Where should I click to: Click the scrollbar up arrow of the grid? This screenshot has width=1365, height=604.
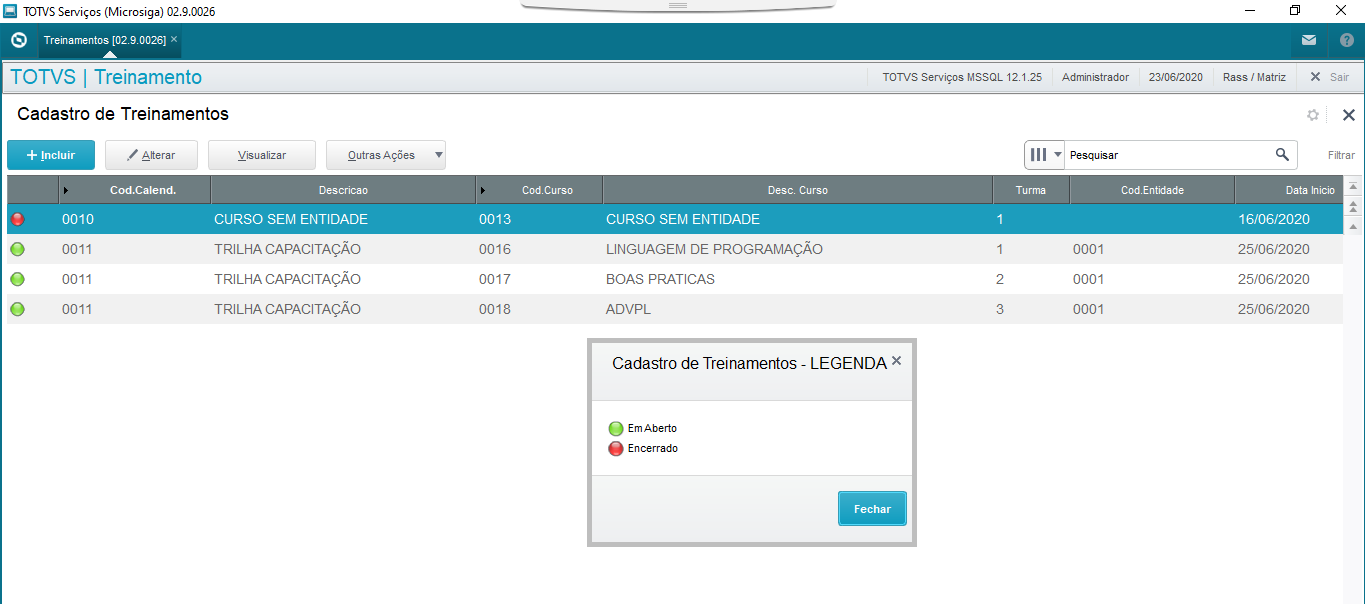(x=1354, y=226)
